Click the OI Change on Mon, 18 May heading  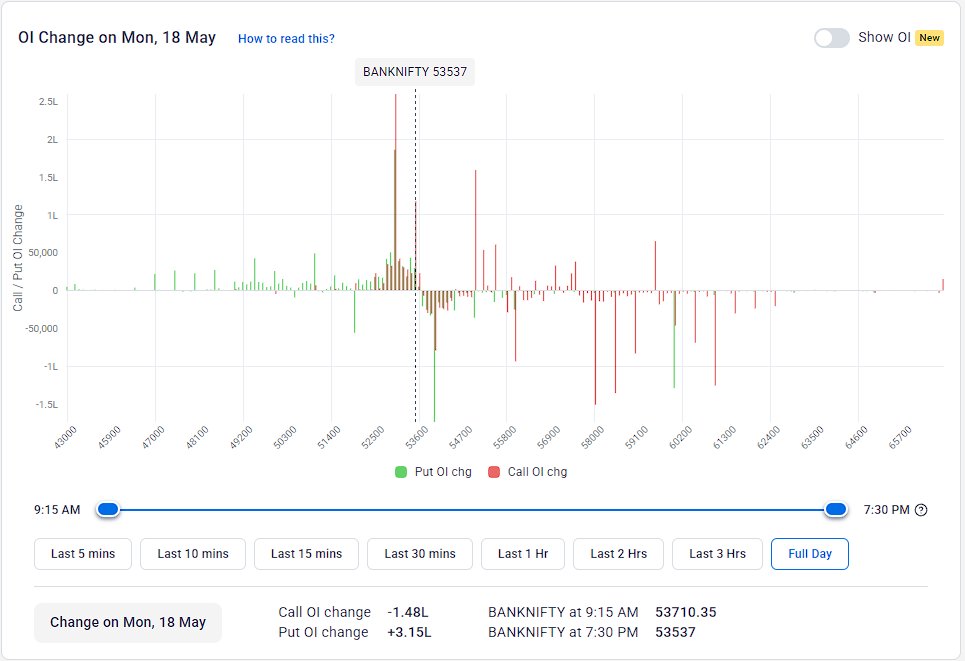coord(117,38)
